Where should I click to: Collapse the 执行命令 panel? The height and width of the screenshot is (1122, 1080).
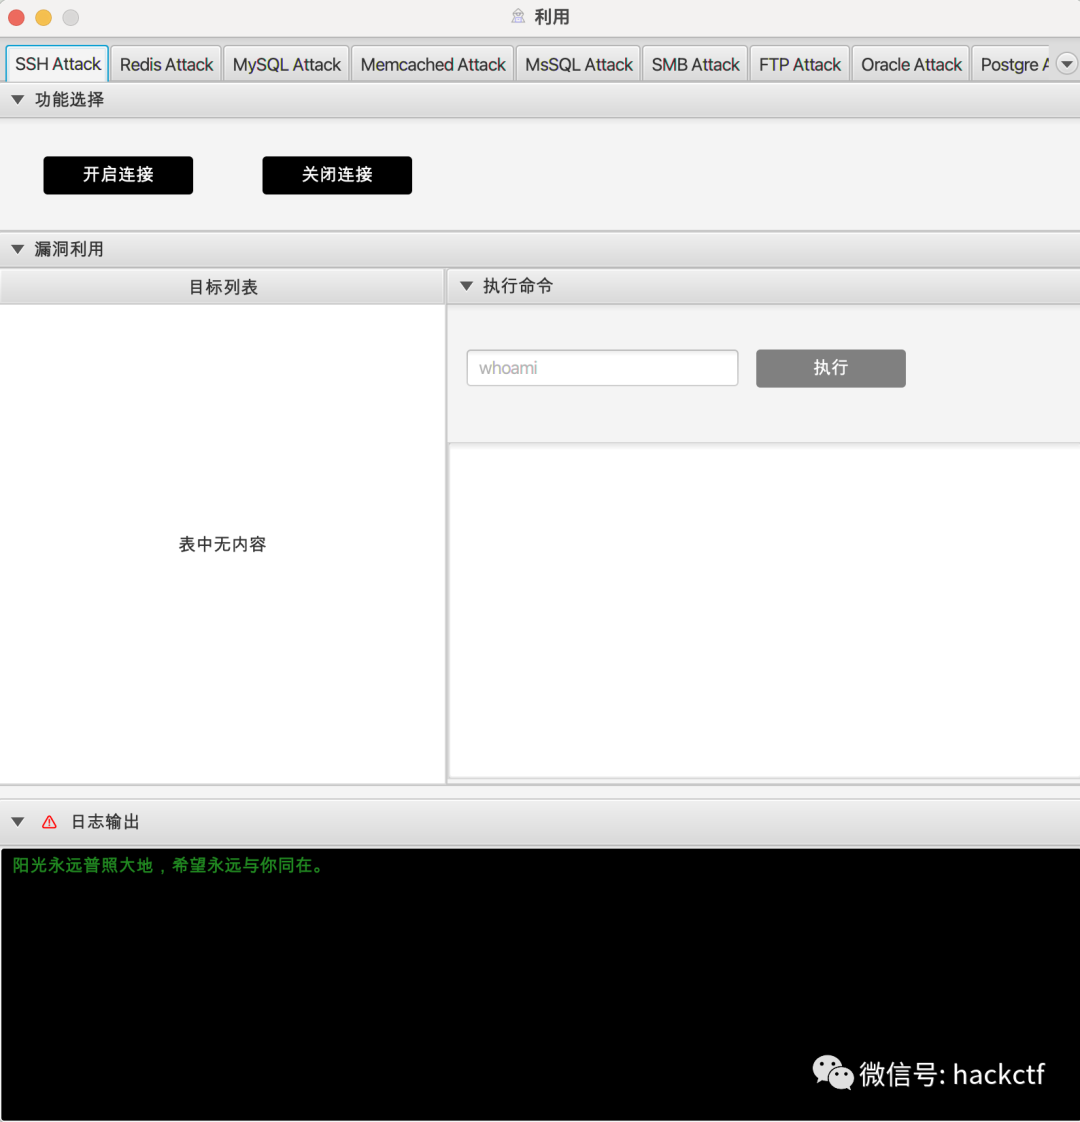(x=466, y=286)
